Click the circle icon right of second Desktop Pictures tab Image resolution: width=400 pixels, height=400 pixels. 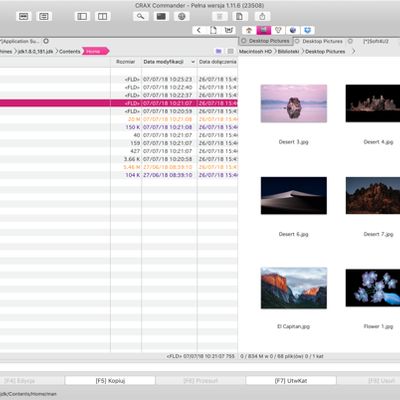coord(350,41)
